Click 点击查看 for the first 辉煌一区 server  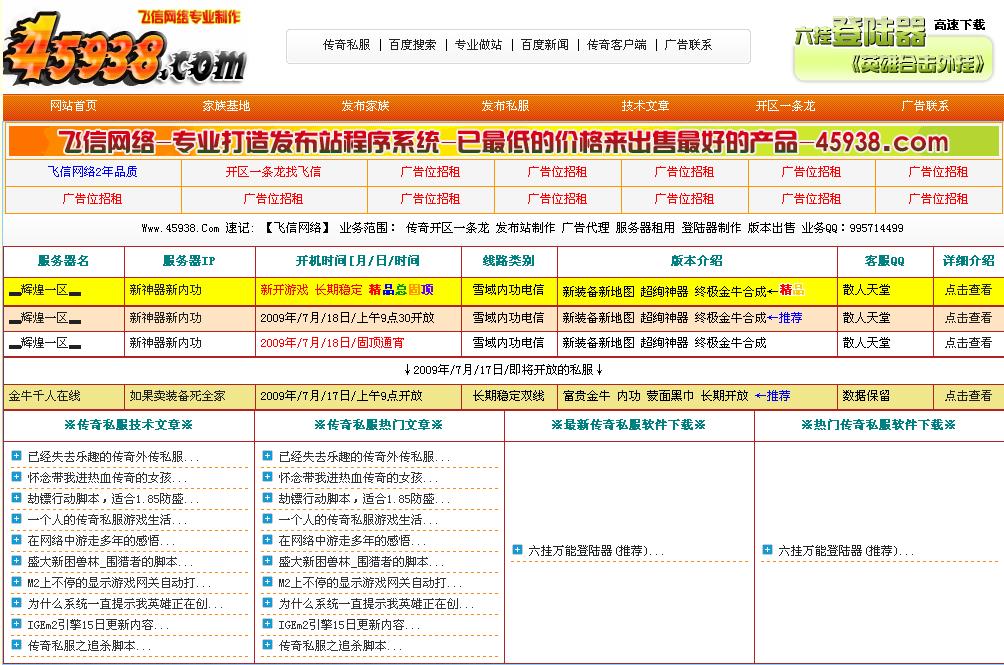968,290
